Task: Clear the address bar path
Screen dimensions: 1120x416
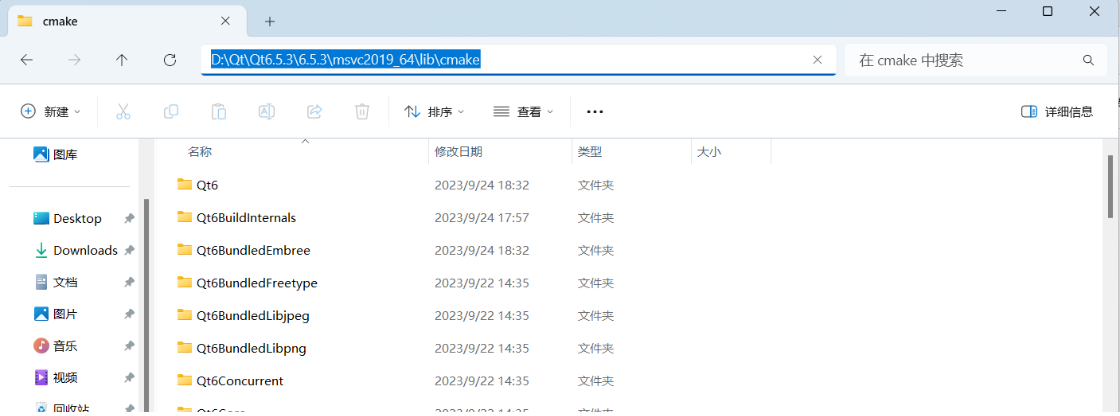Action: (x=817, y=60)
